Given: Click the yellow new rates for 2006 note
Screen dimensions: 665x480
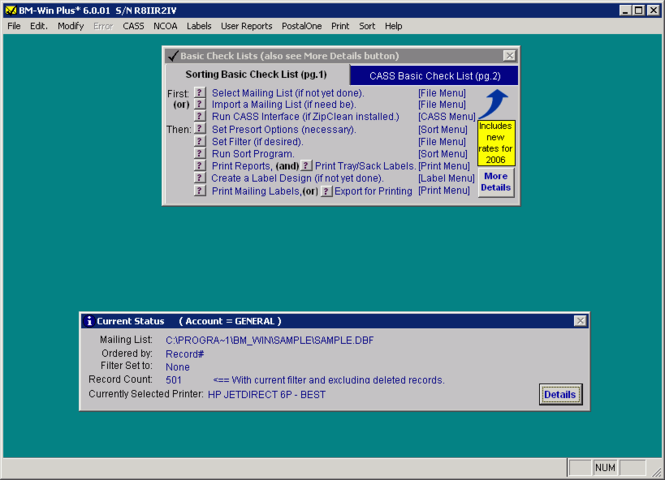Looking at the screenshot, I should [x=496, y=143].
